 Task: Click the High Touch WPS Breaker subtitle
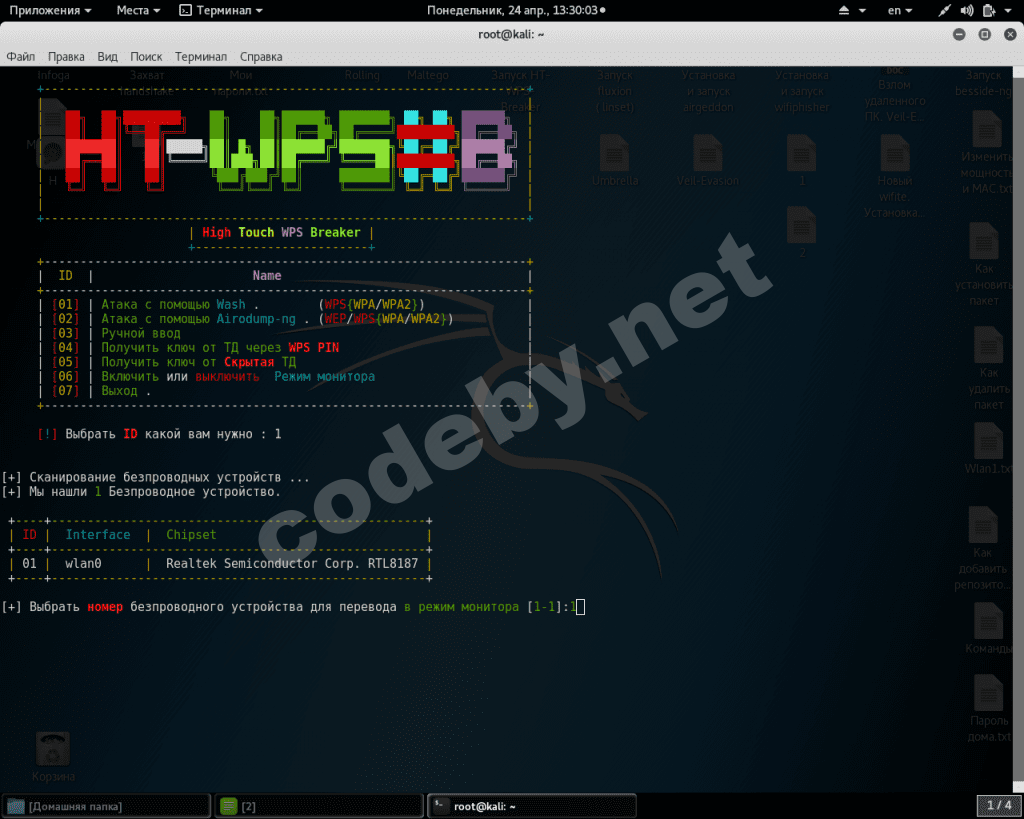point(281,233)
